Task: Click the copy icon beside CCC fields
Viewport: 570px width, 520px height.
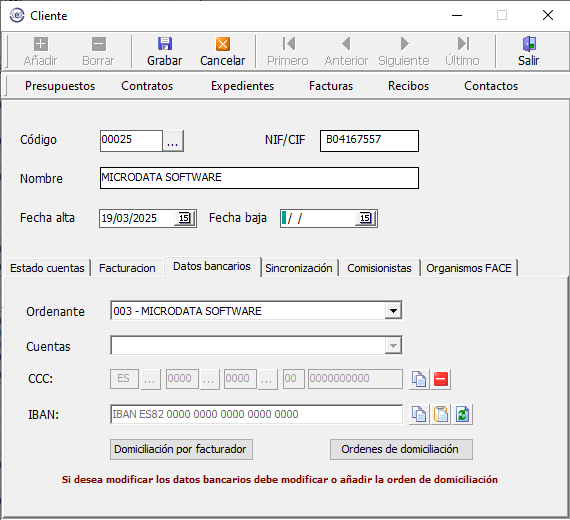Action: click(x=419, y=379)
